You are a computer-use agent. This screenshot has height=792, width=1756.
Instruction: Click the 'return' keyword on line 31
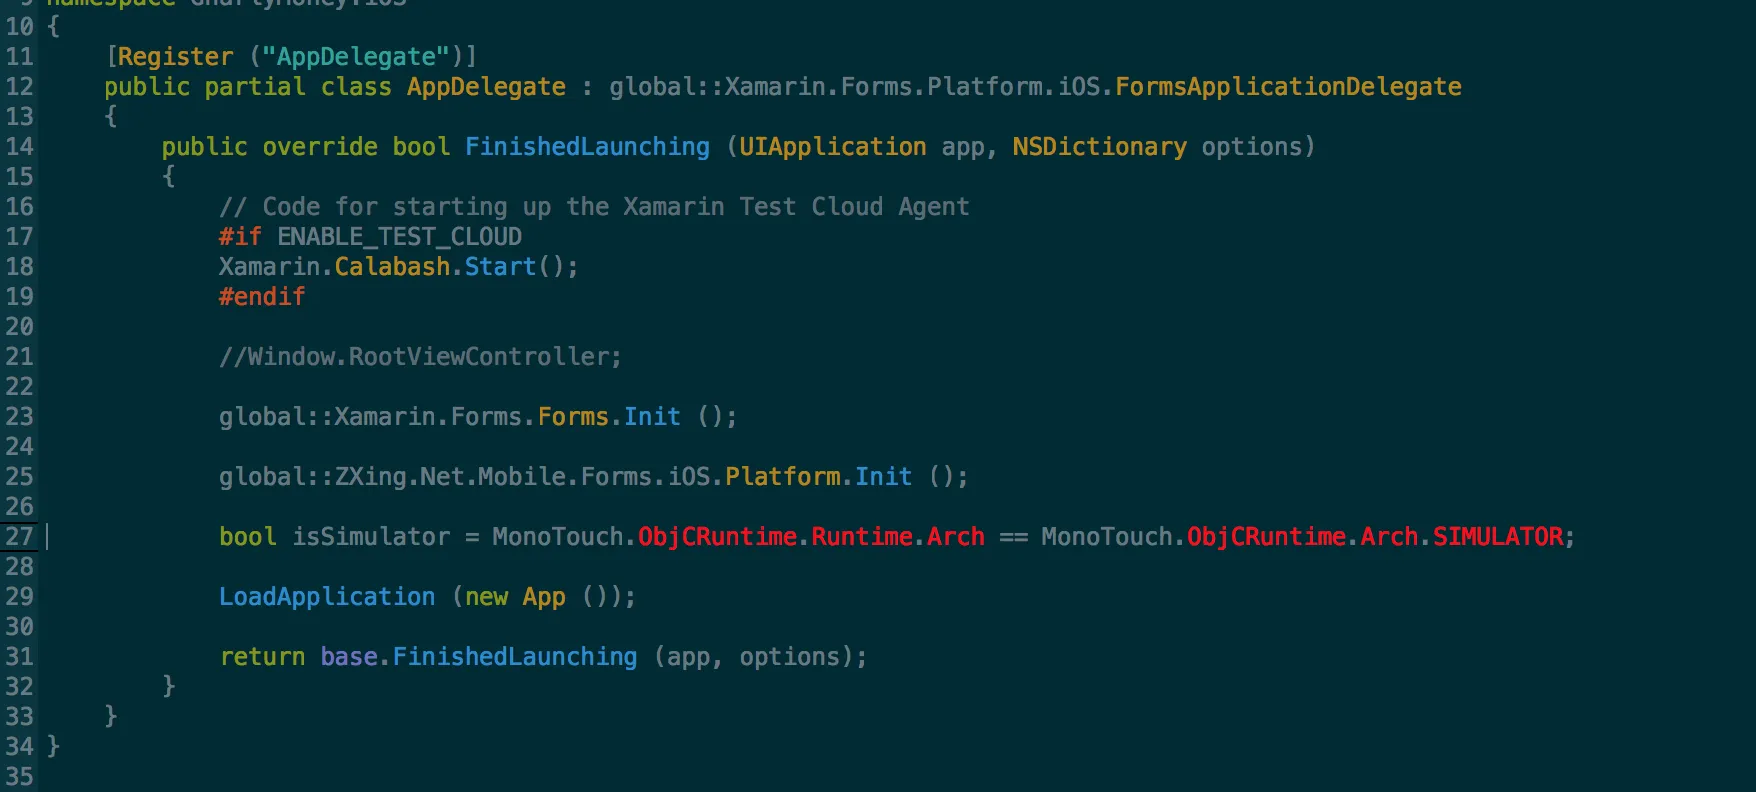pyautogui.click(x=262, y=657)
